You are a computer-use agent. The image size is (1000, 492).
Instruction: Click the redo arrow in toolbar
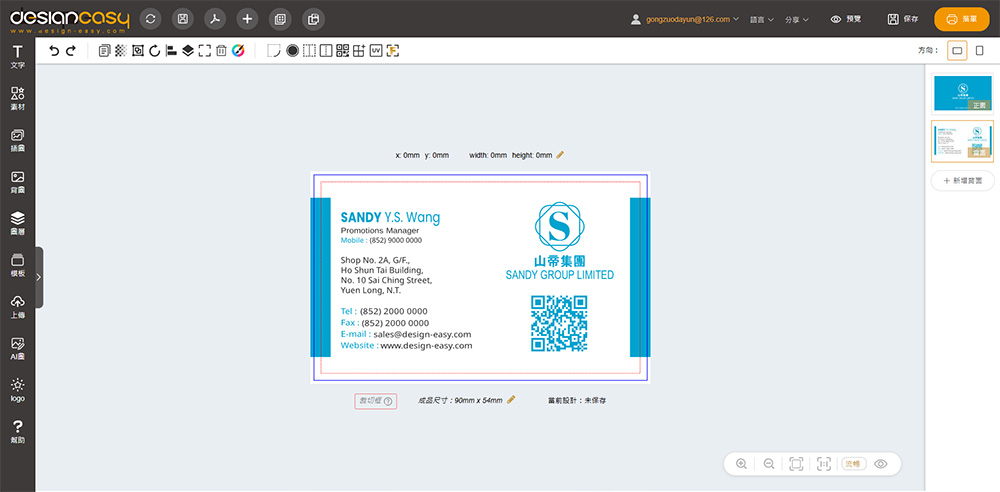point(70,50)
